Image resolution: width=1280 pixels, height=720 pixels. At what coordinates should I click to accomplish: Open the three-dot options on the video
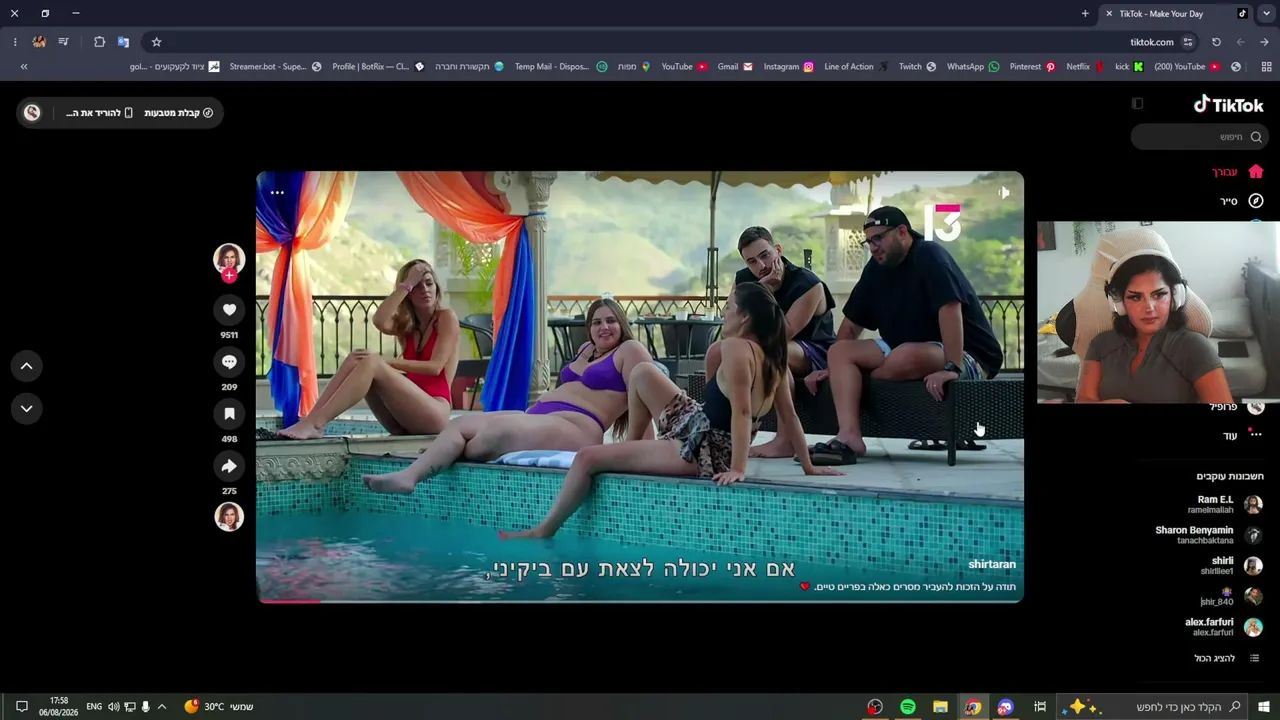(277, 192)
